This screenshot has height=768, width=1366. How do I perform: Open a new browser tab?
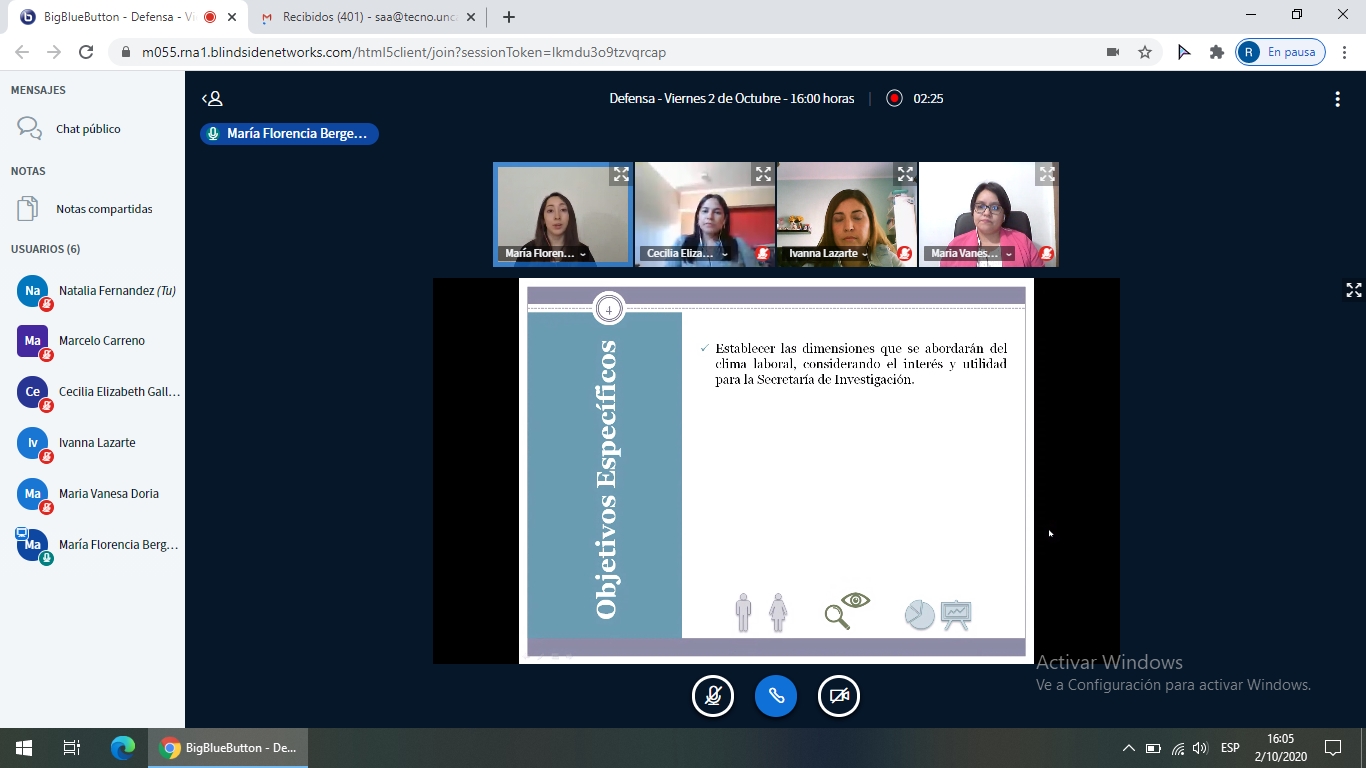click(x=509, y=17)
